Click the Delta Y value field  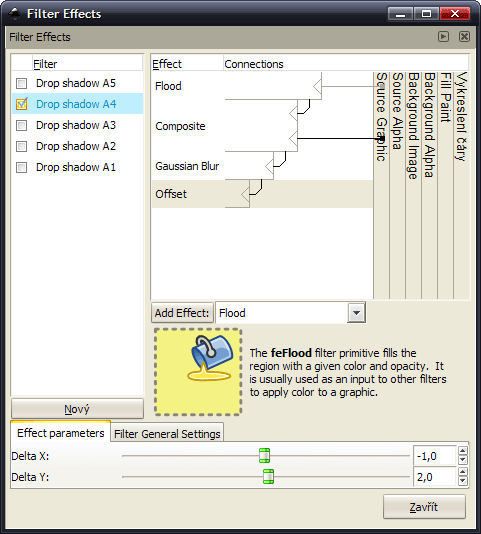click(x=435, y=477)
